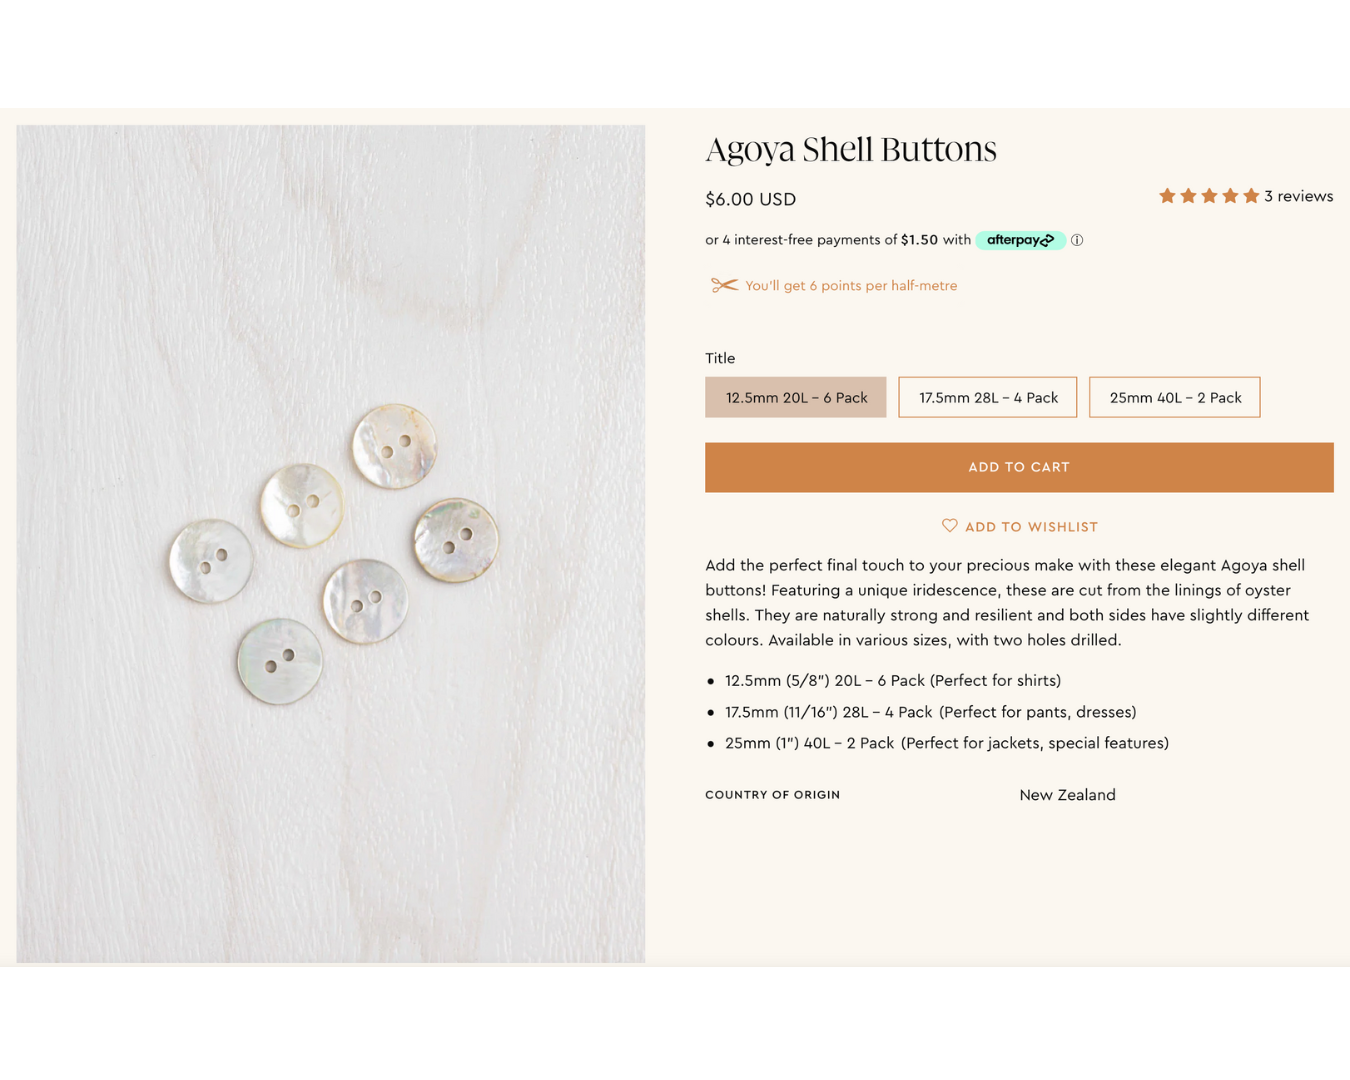Choose the 17.5mm 28L – 4 Pack variant
The height and width of the screenshot is (1080, 1350).
click(x=988, y=398)
